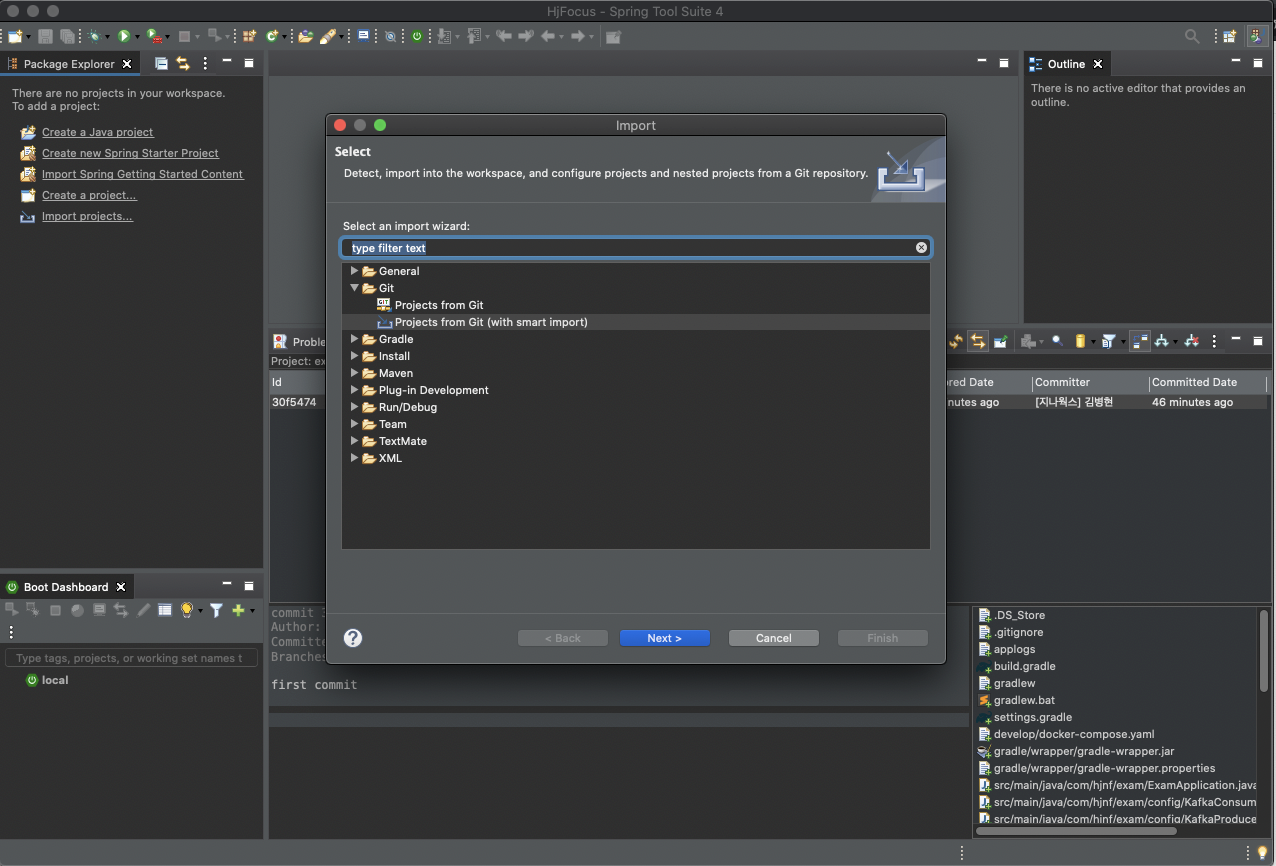Click the history panel's refresh arrows icon

[x=955, y=341]
